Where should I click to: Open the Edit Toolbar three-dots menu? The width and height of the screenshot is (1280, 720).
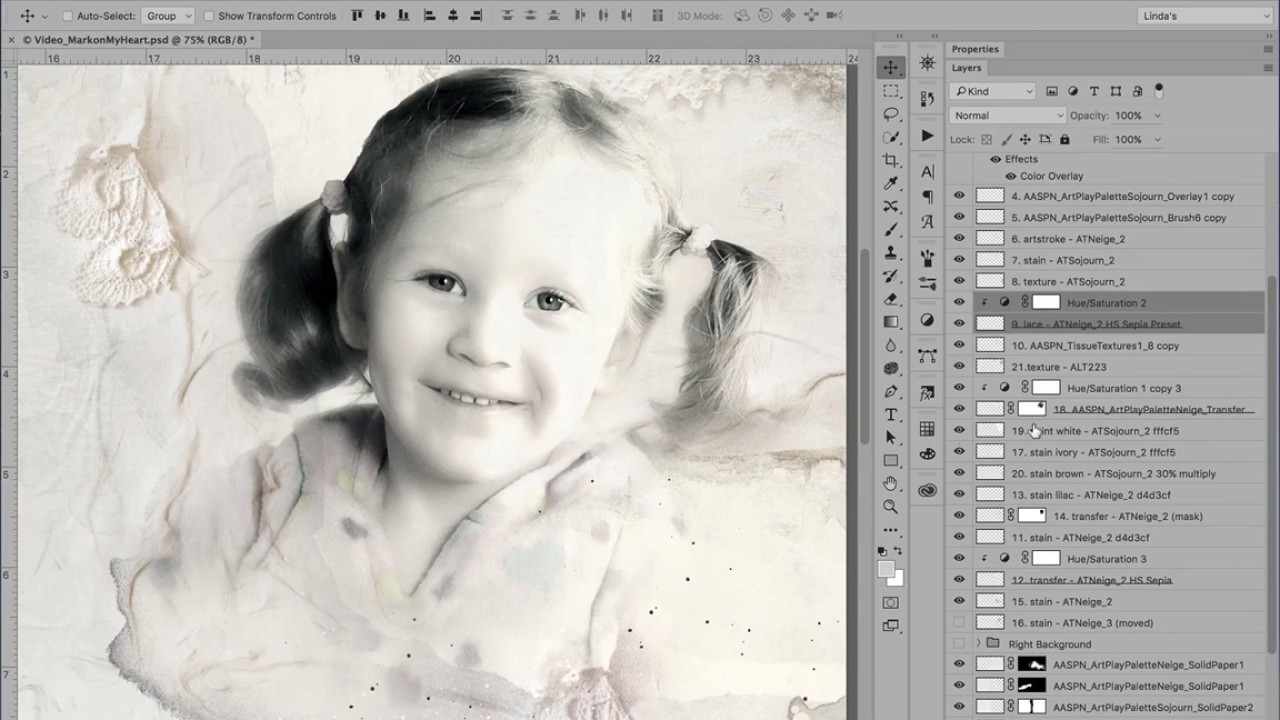[x=891, y=529]
